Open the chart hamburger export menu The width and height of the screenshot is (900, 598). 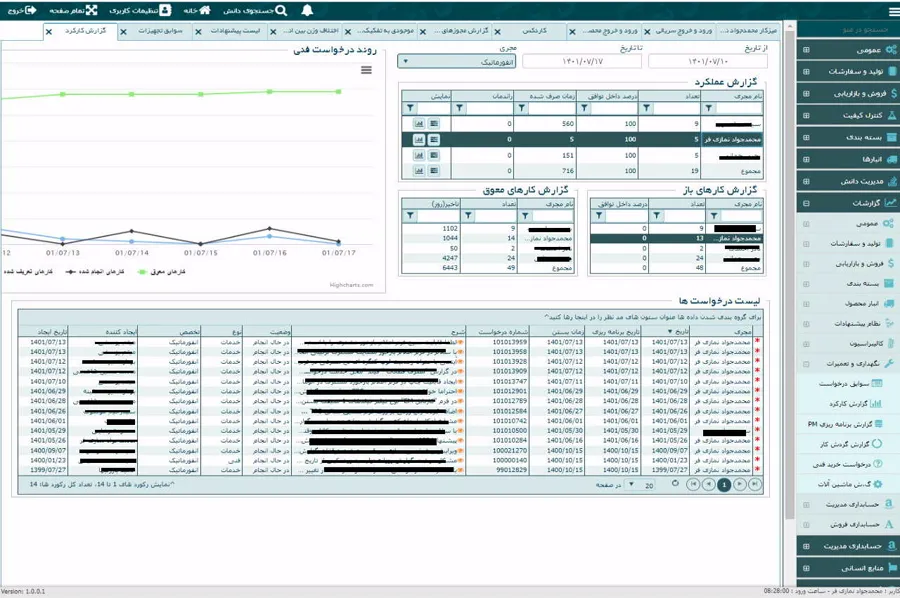[366, 70]
